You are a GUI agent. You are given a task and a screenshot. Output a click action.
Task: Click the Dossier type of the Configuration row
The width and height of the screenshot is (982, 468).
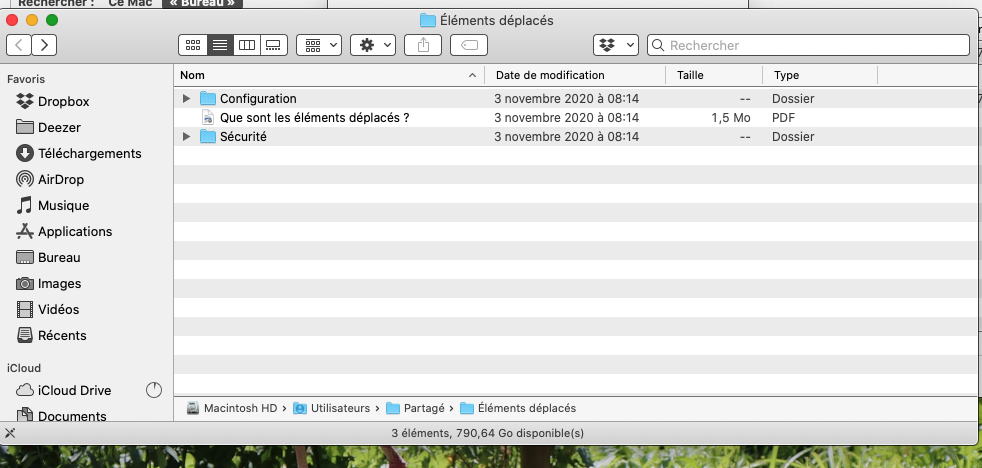click(x=793, y=98)
